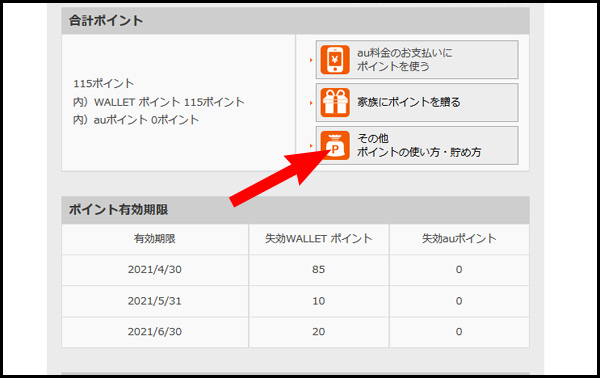Click the 合計ポイント section header
Screen dimensions: 600x378
pyautogui.click(x=295, y=21)
